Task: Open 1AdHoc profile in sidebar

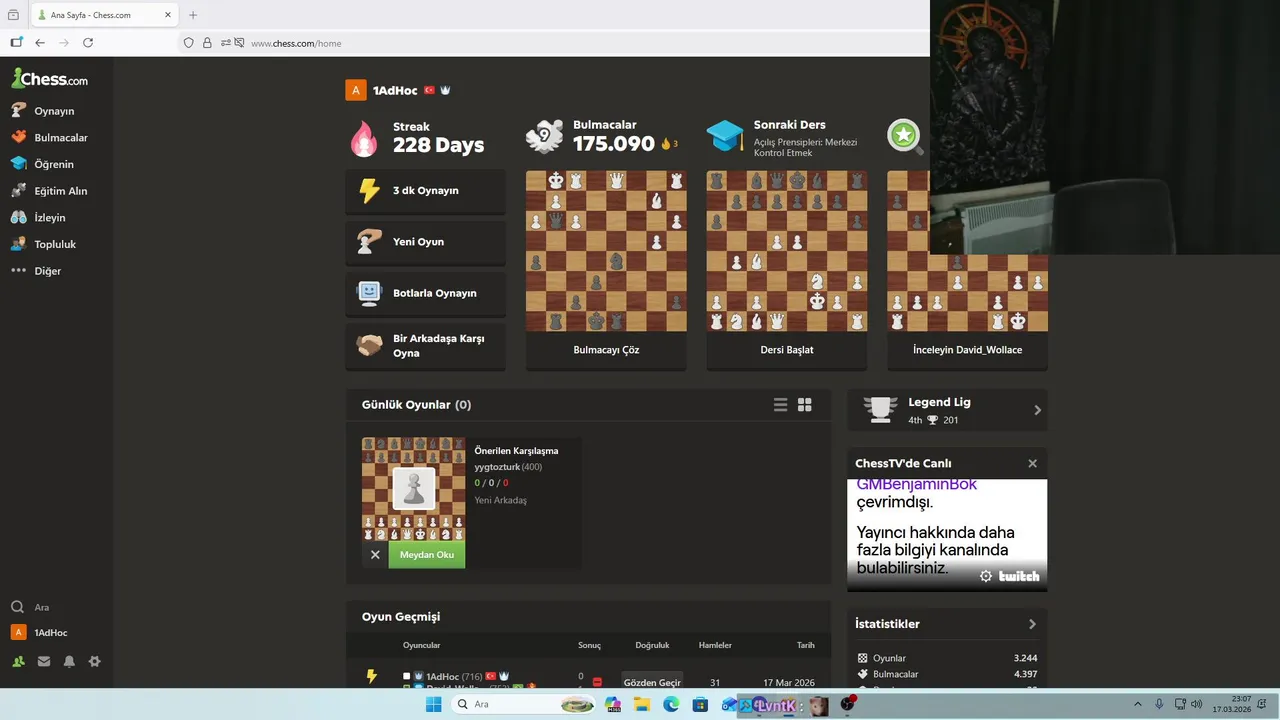Action: [50, 633]
